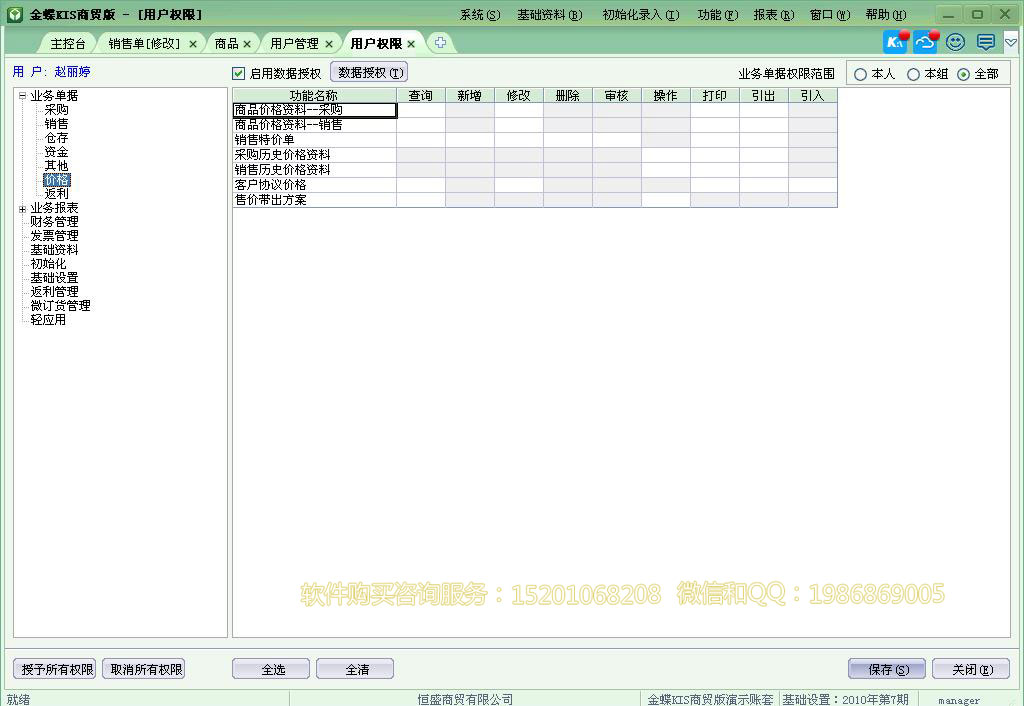The height and width of the screenshot is (706, 1024).
Task: Expand the 业务报表 tree node
Action: click(22, 208)
